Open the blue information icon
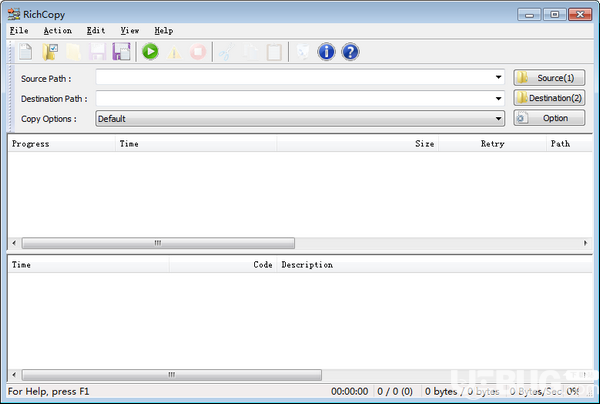Viewport: 600px width, 404px height. pos(326,52)
